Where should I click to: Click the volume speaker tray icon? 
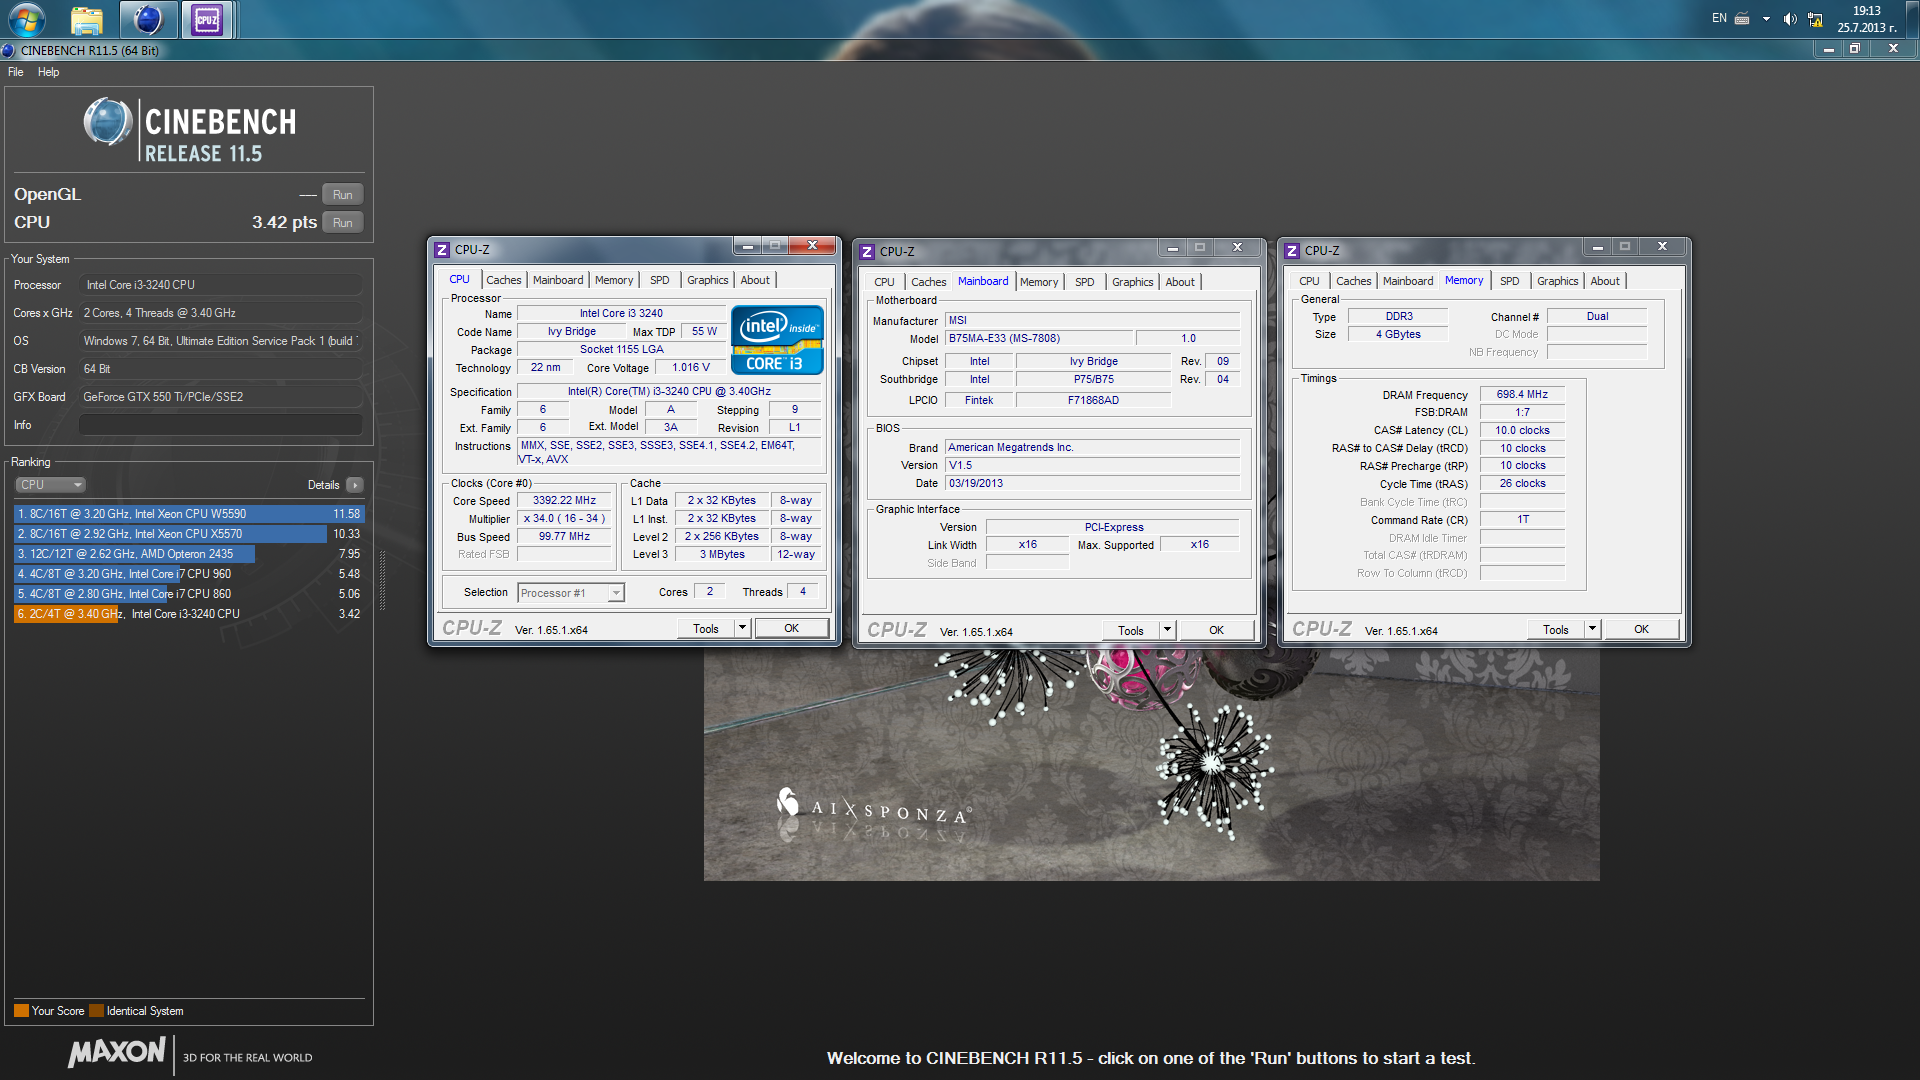tap(1790, 19)
